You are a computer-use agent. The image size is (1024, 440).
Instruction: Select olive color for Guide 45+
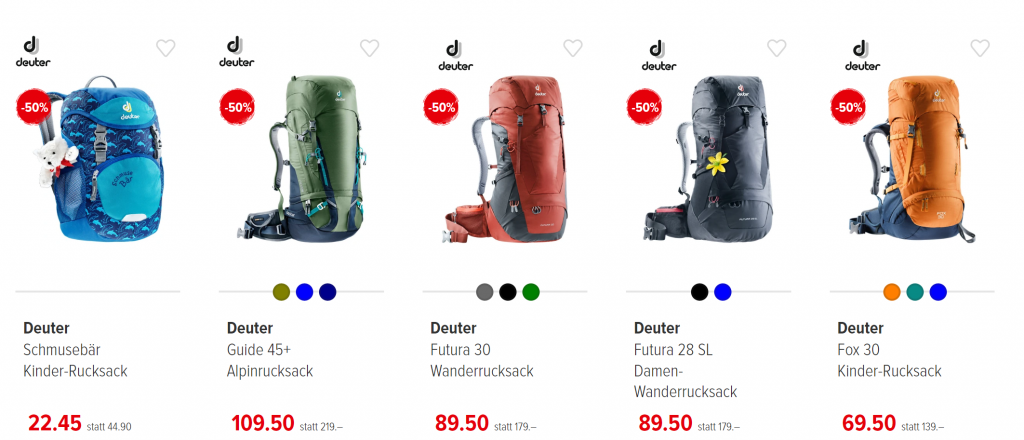pos(281,292)
